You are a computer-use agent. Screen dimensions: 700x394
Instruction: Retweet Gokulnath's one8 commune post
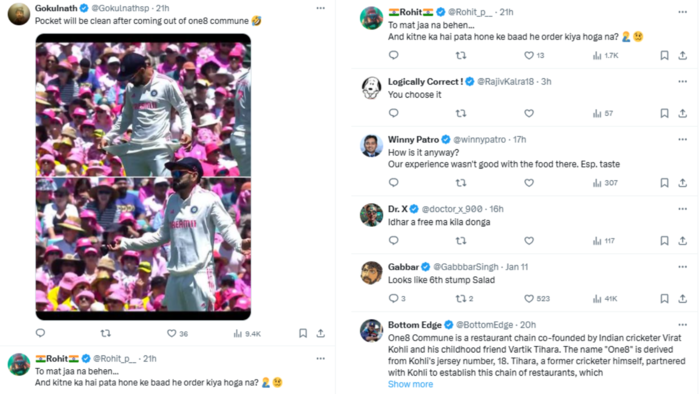105,333
